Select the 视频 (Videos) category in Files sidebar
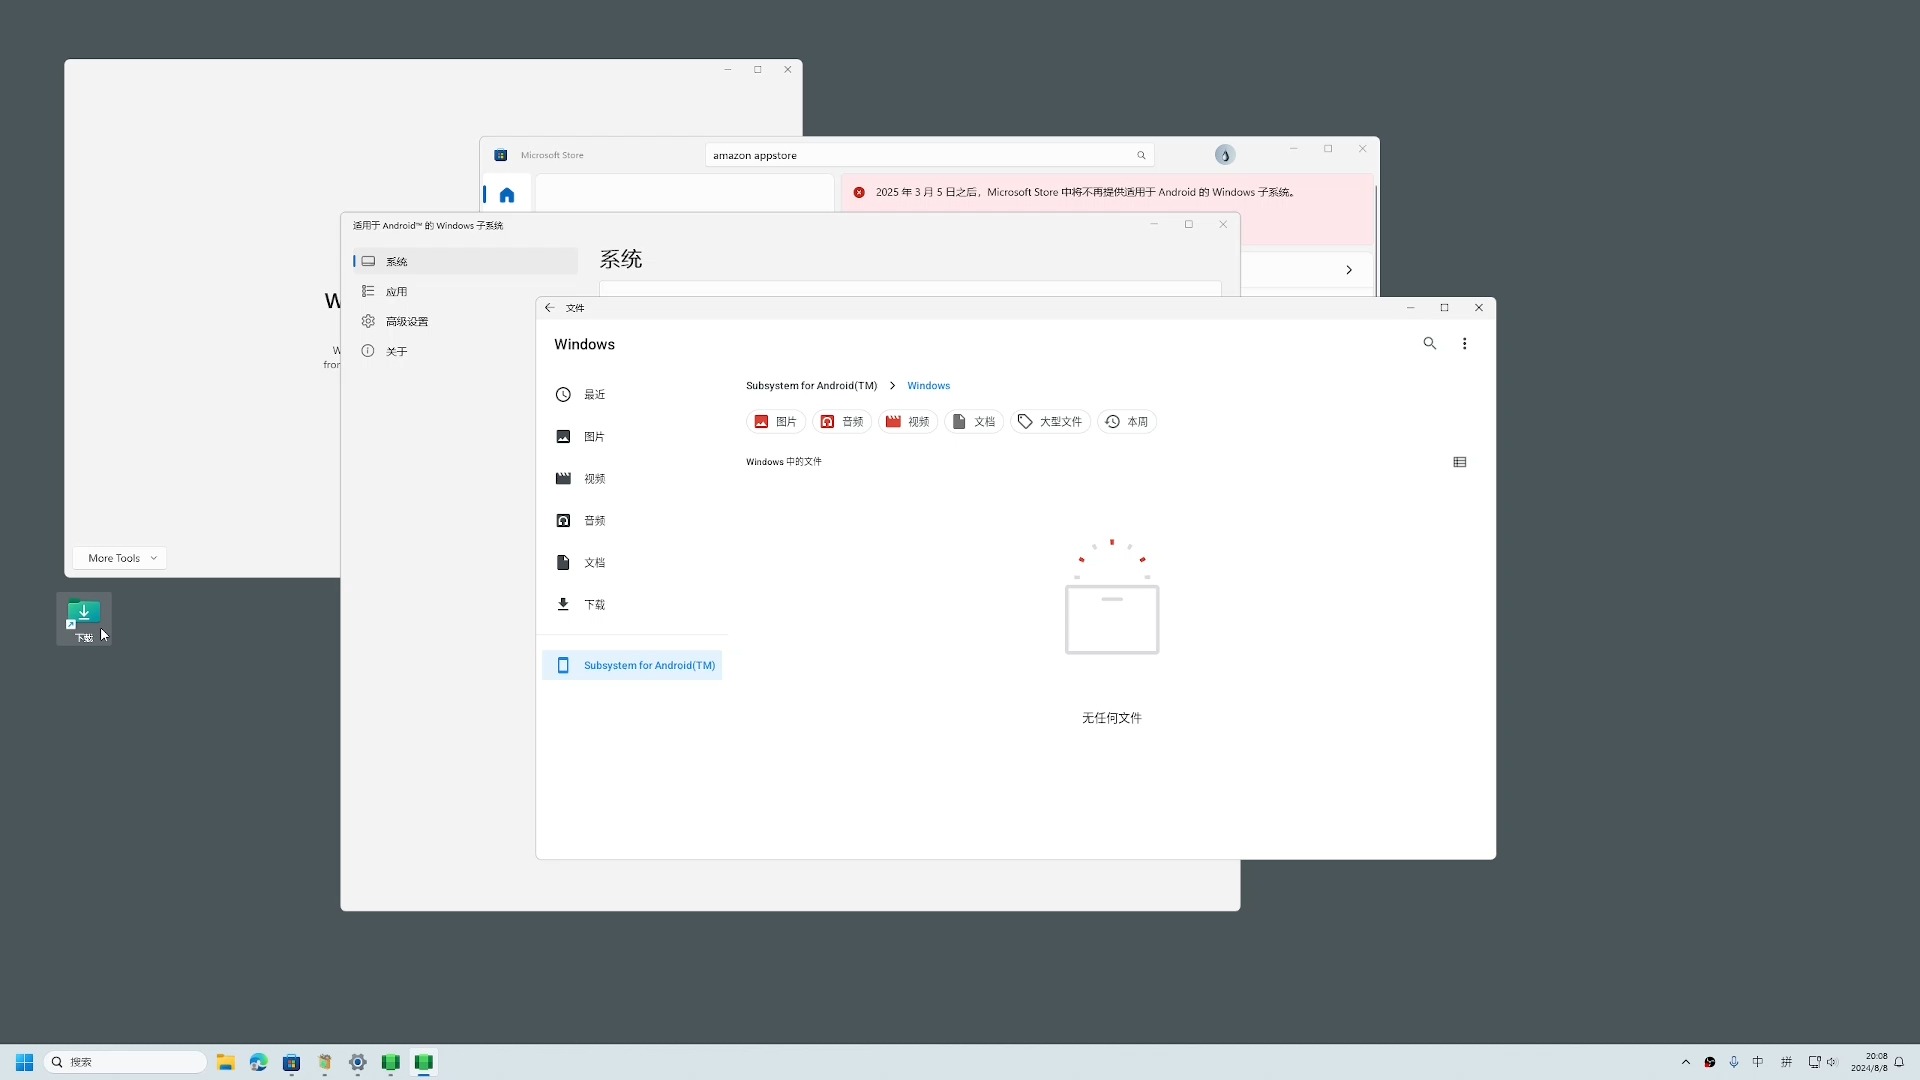 point(593,478)
